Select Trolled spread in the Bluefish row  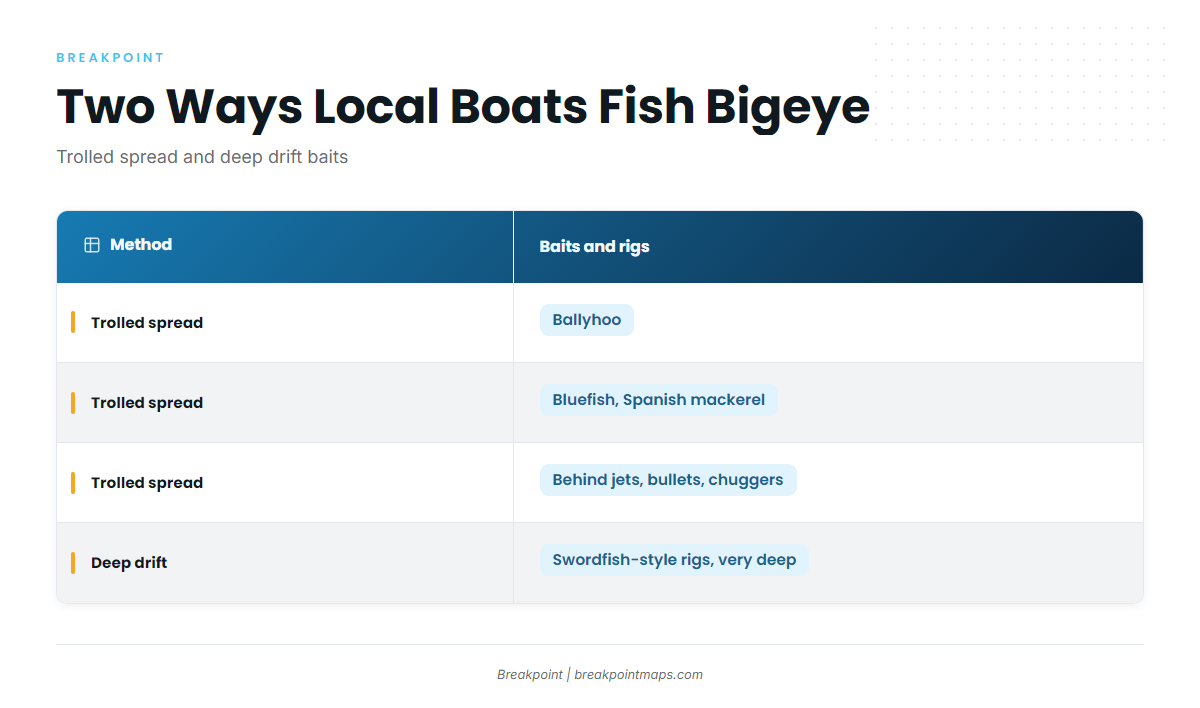[147, 403]
